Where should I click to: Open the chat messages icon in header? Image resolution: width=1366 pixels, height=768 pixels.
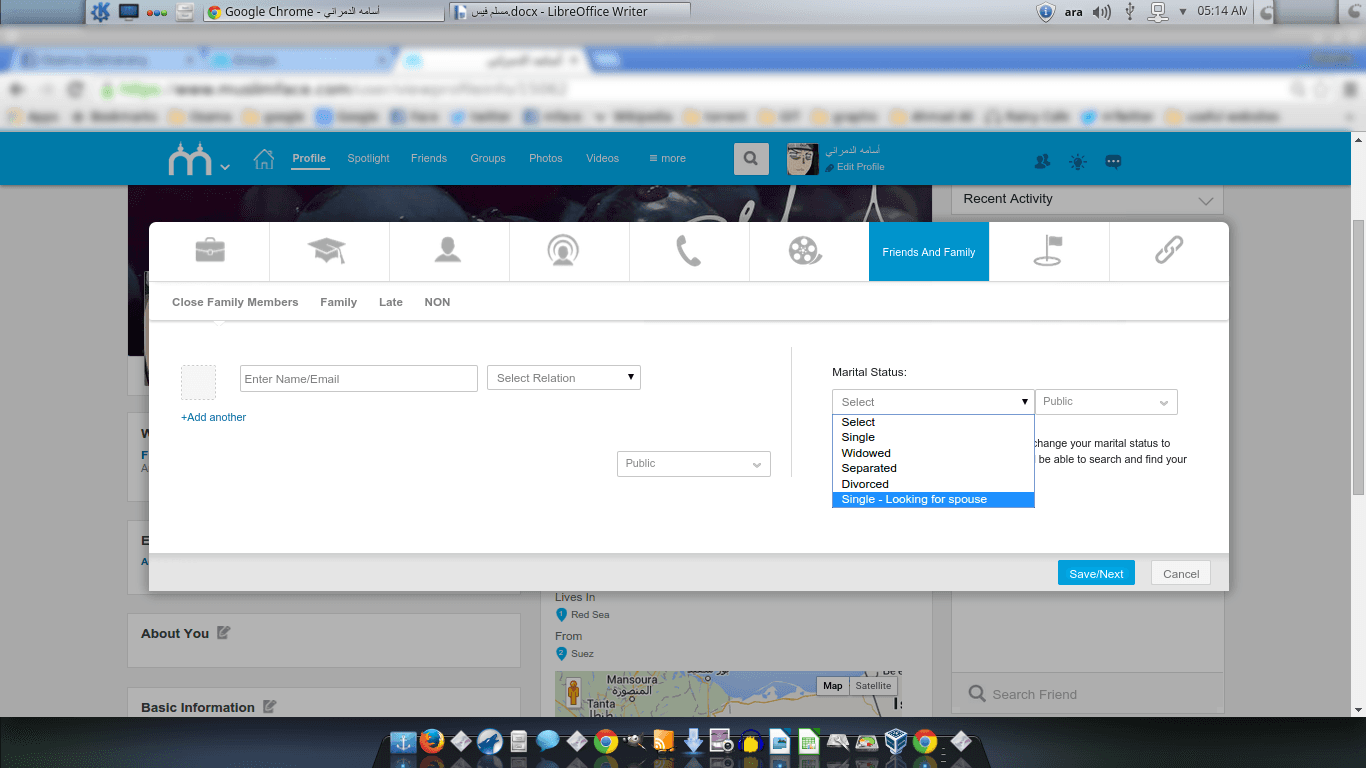click(x=1113, y=161)
